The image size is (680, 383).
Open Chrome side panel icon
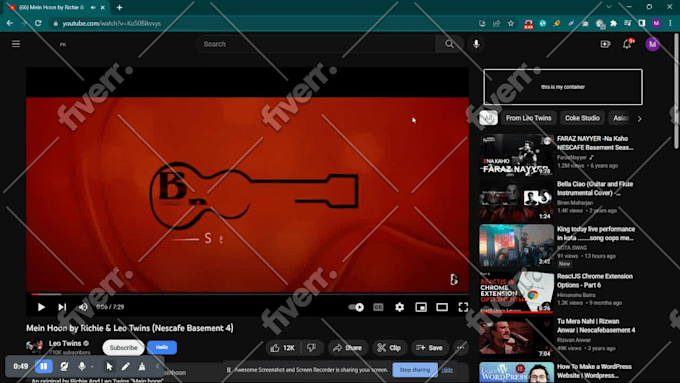(642, 23)
